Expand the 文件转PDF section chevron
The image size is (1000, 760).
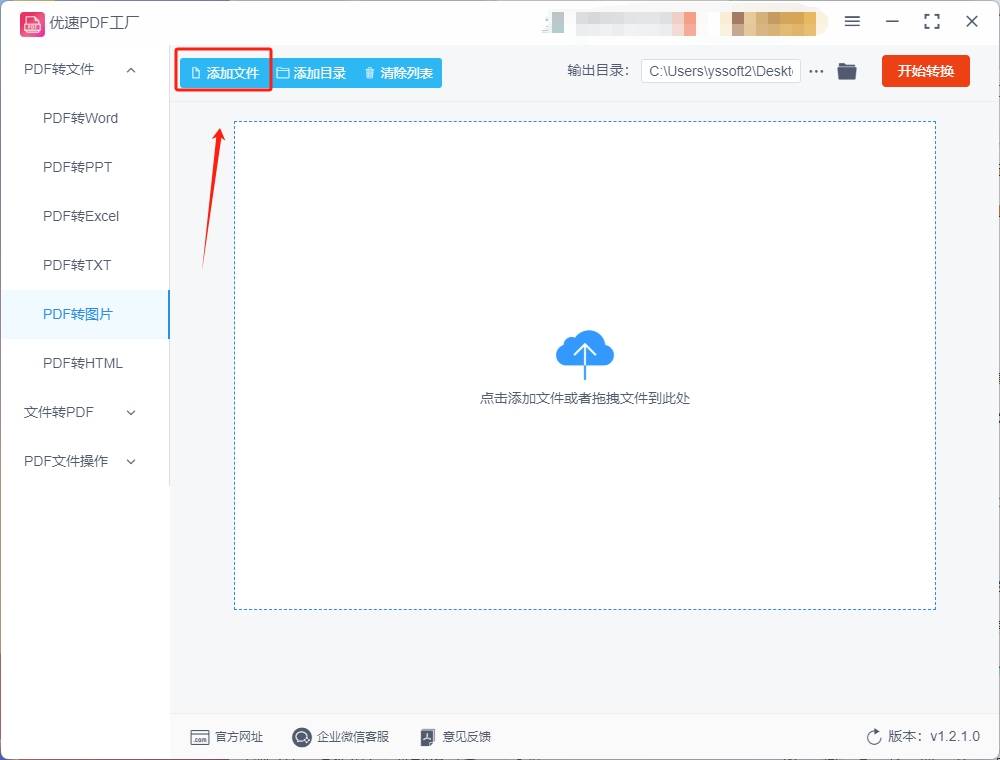(x=131, y=413)
